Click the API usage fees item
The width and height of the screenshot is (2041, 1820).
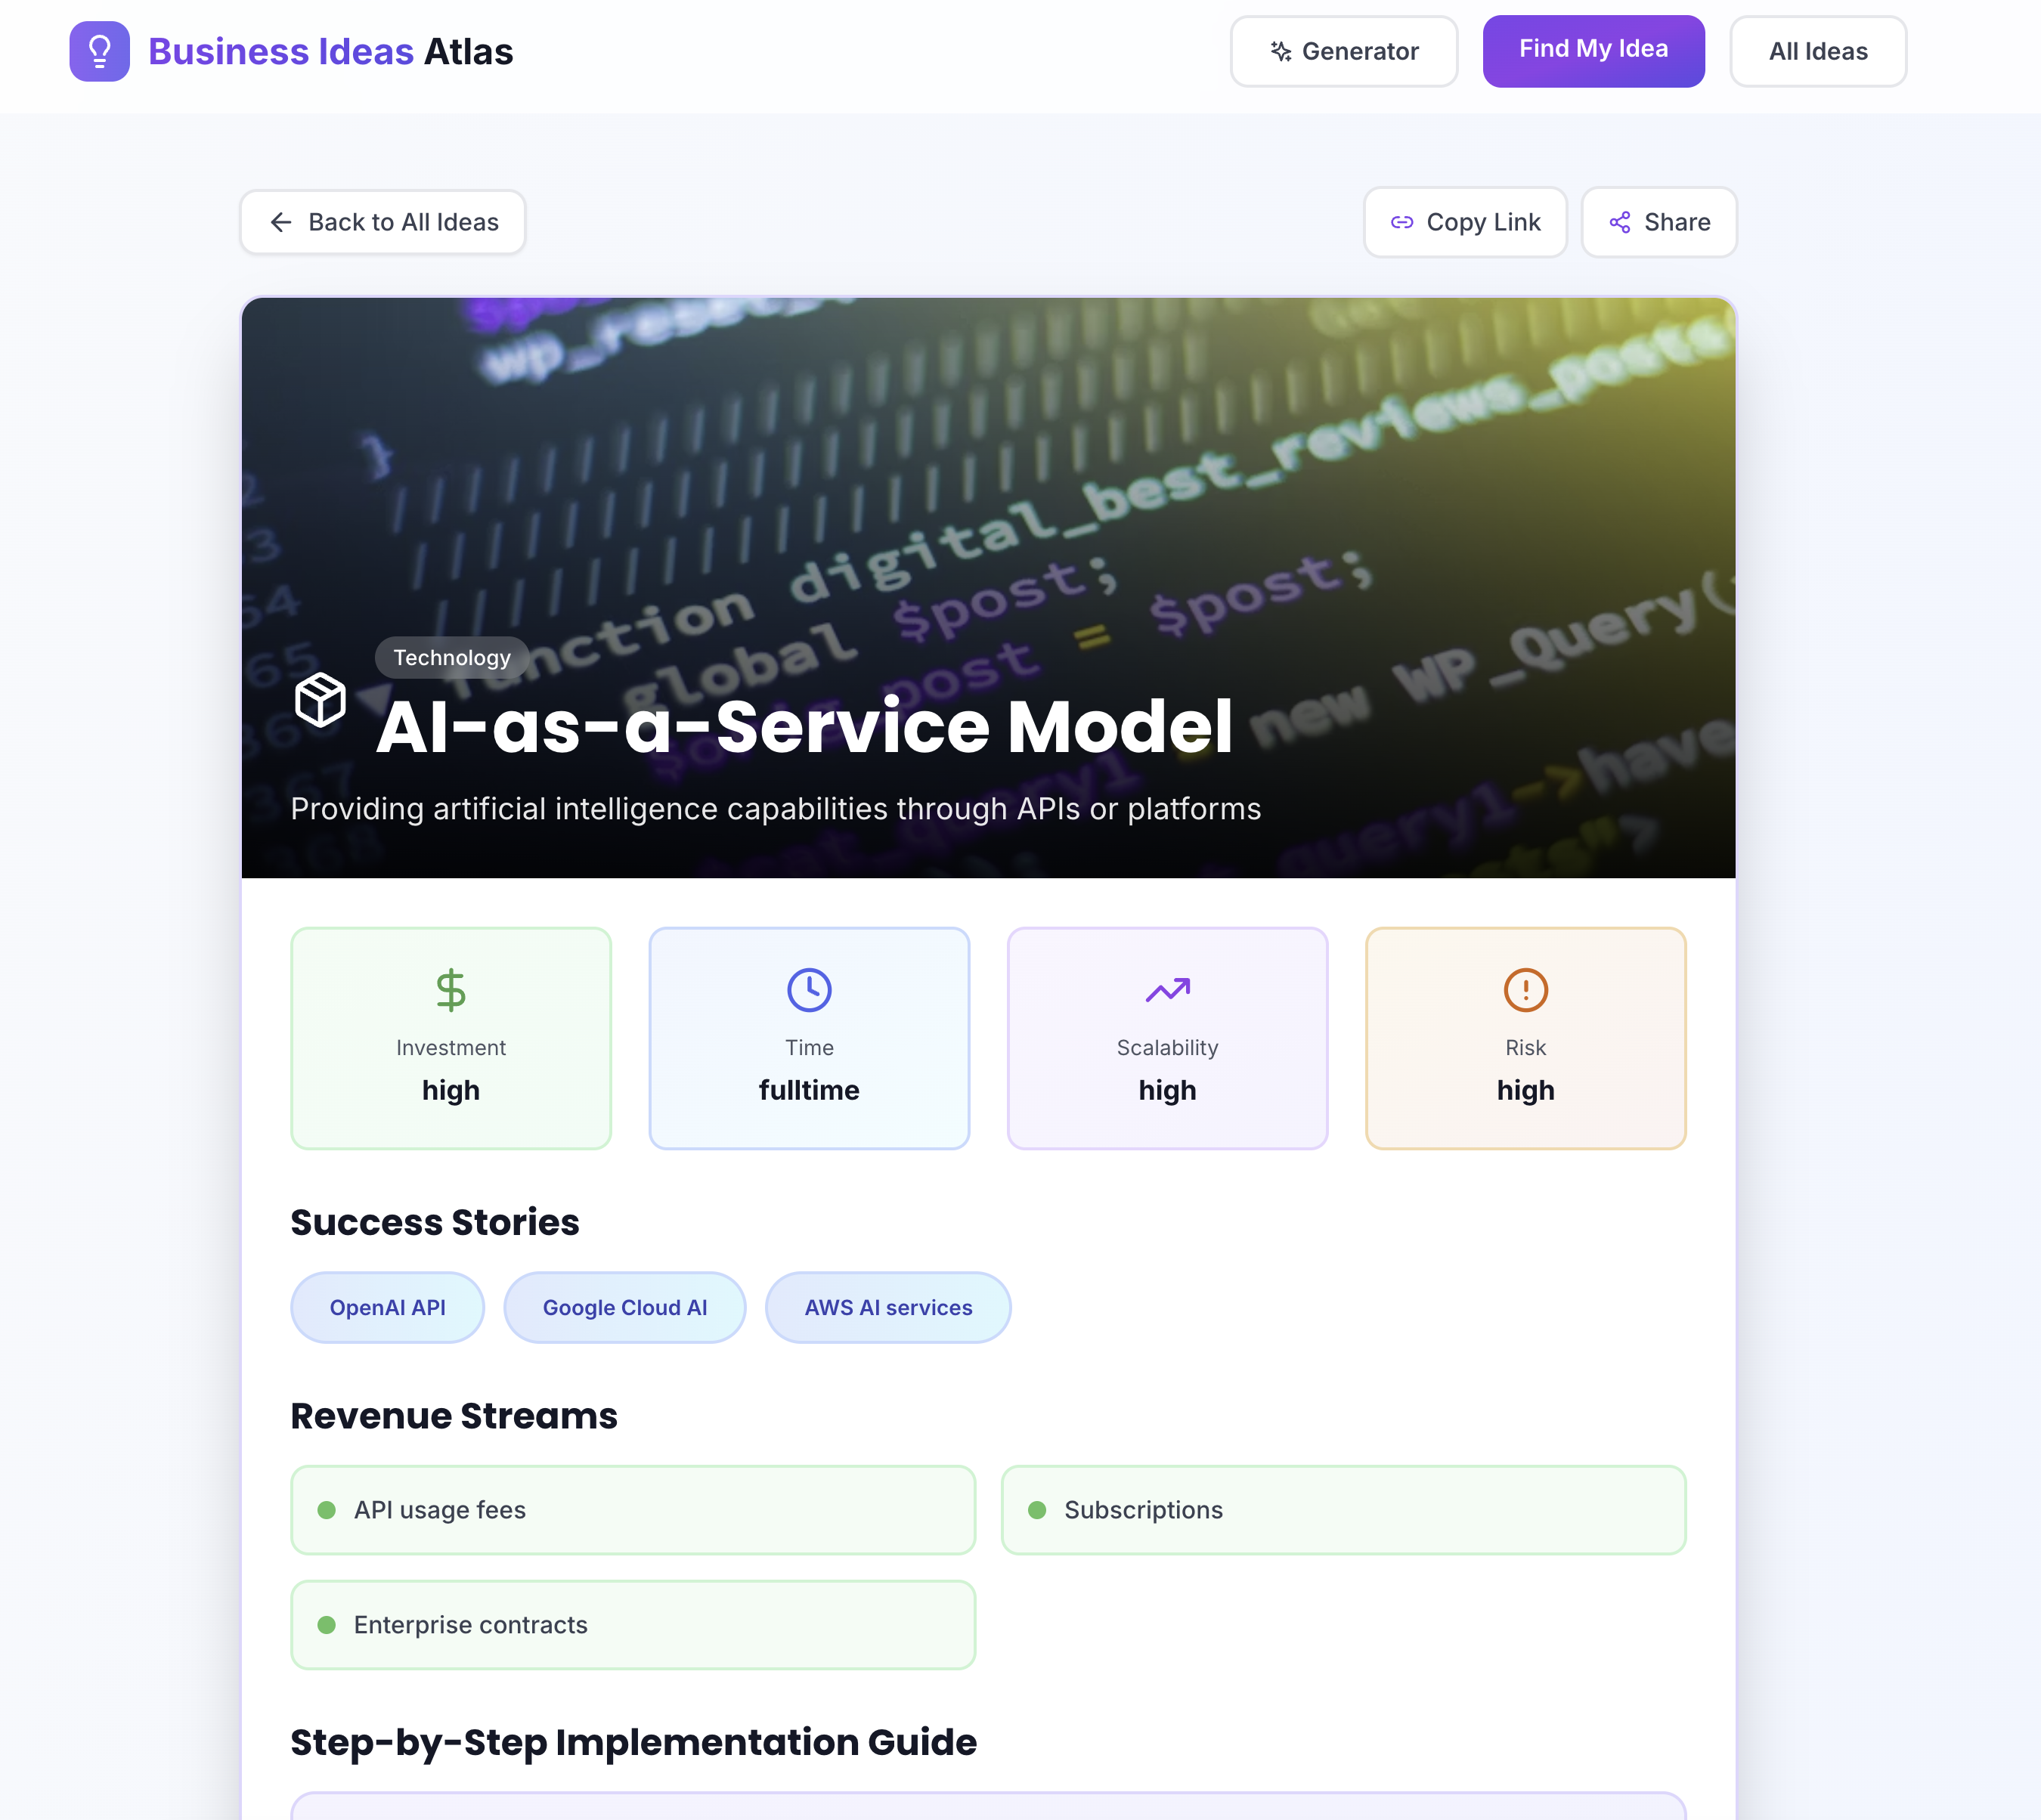(x=633, y=1509)
